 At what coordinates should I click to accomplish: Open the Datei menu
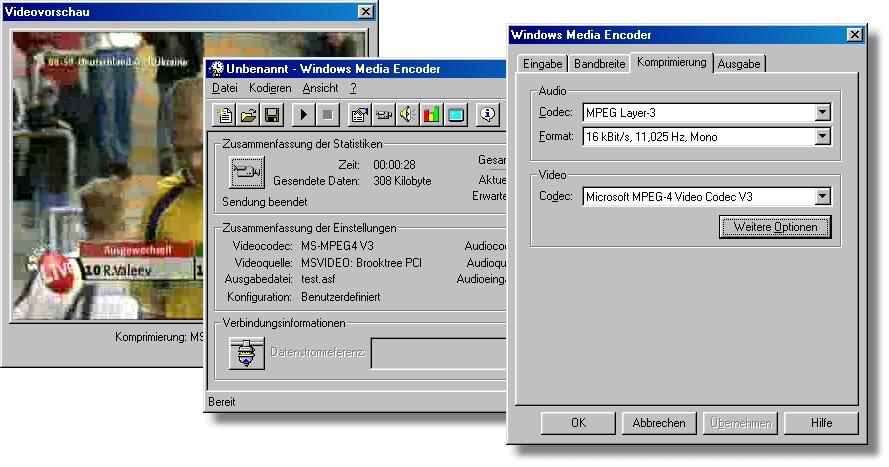coord(225,88)
